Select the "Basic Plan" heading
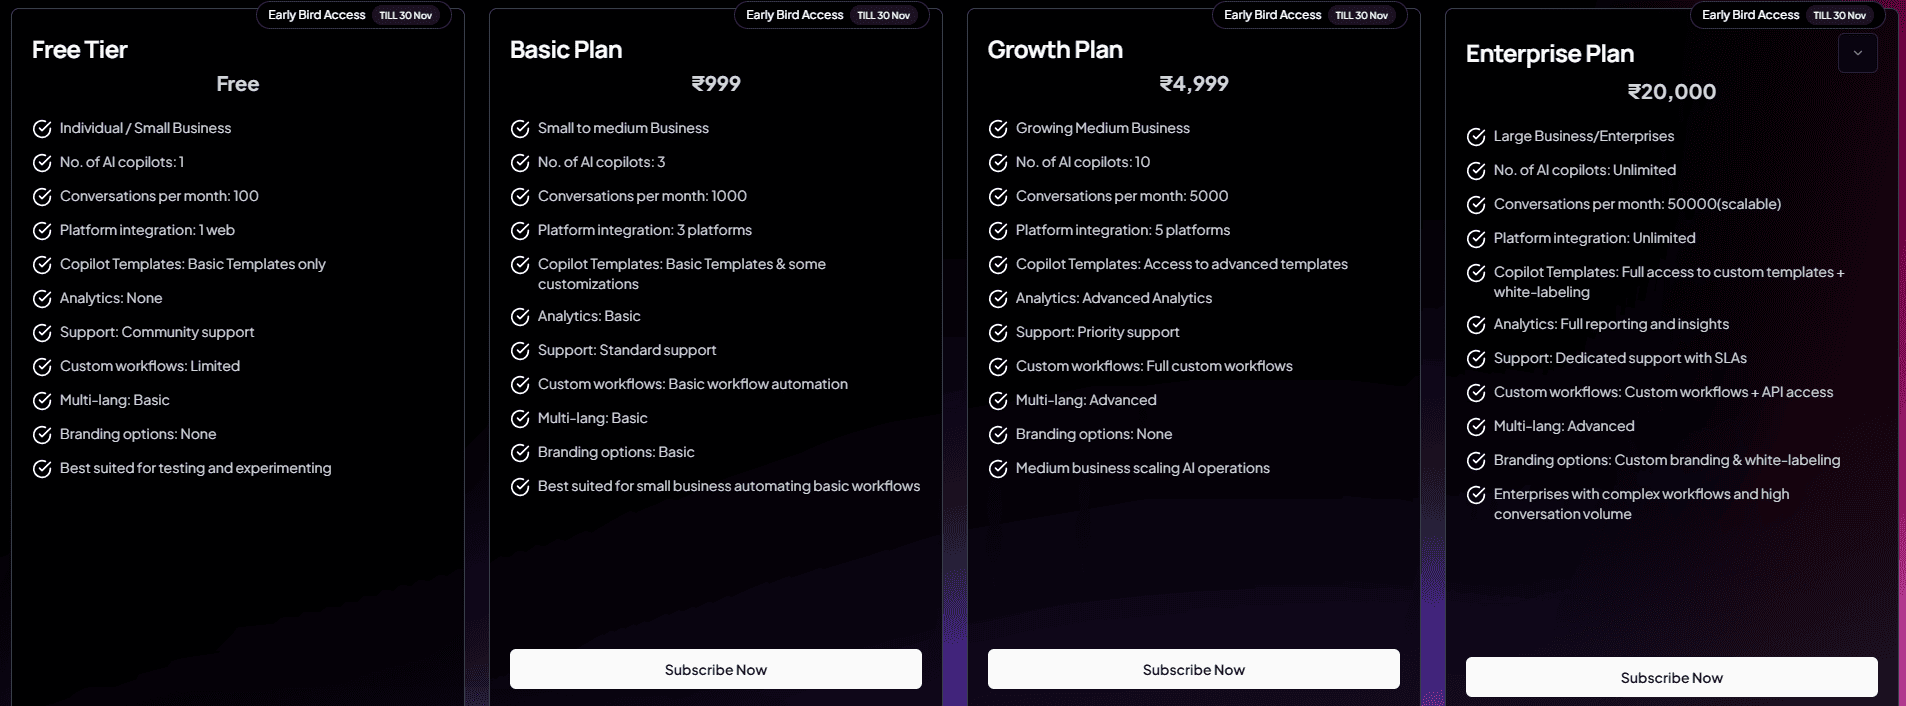This screenshot has width=1906, height=706. (565, 48)
